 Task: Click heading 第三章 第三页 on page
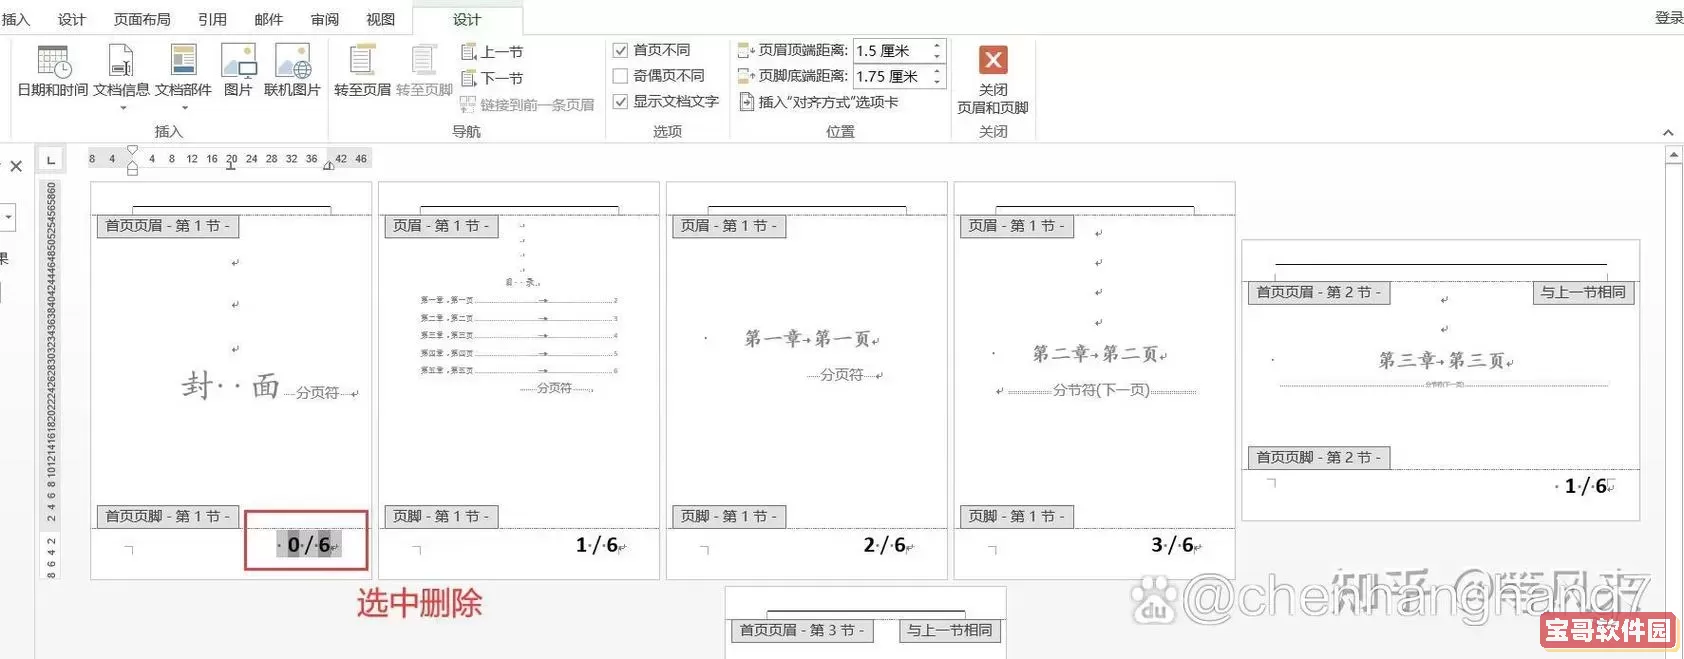1442,360
